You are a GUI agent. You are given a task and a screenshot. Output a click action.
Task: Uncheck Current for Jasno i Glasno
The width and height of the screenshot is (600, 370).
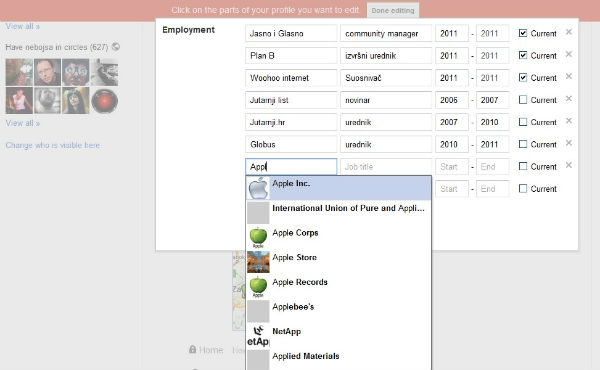click(523, 33)
